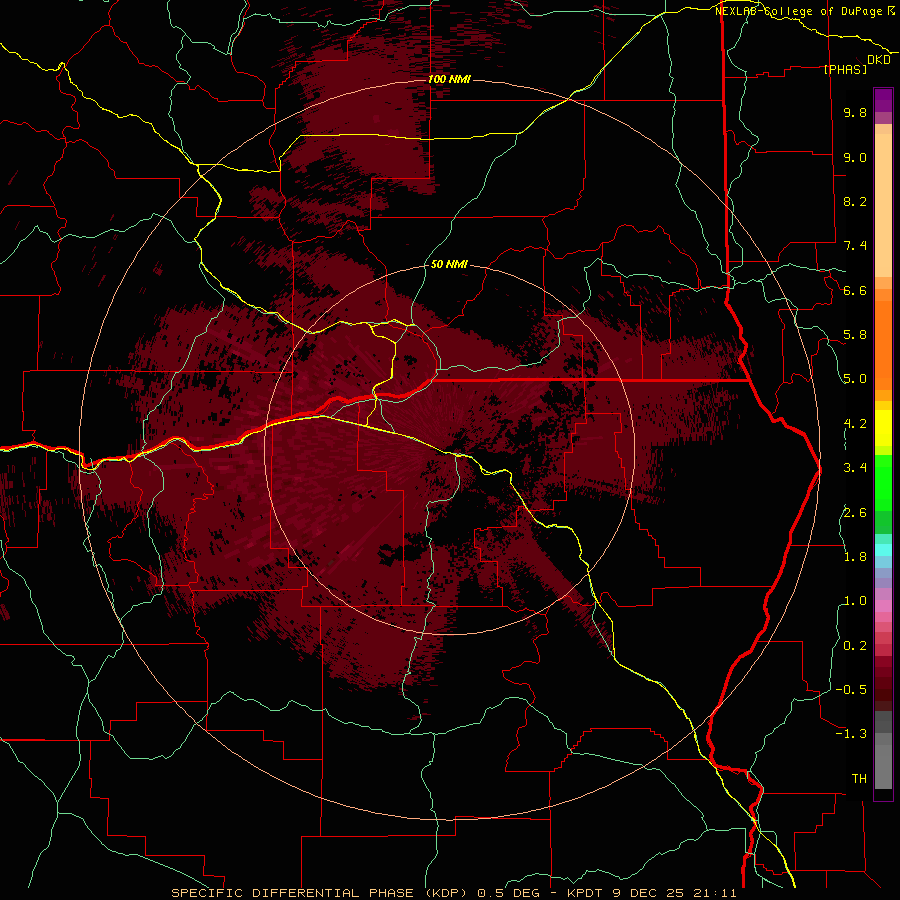Click the purple top segment of the color bar
Viewport: 900px width, 900px height.
(x=883, y=100)
